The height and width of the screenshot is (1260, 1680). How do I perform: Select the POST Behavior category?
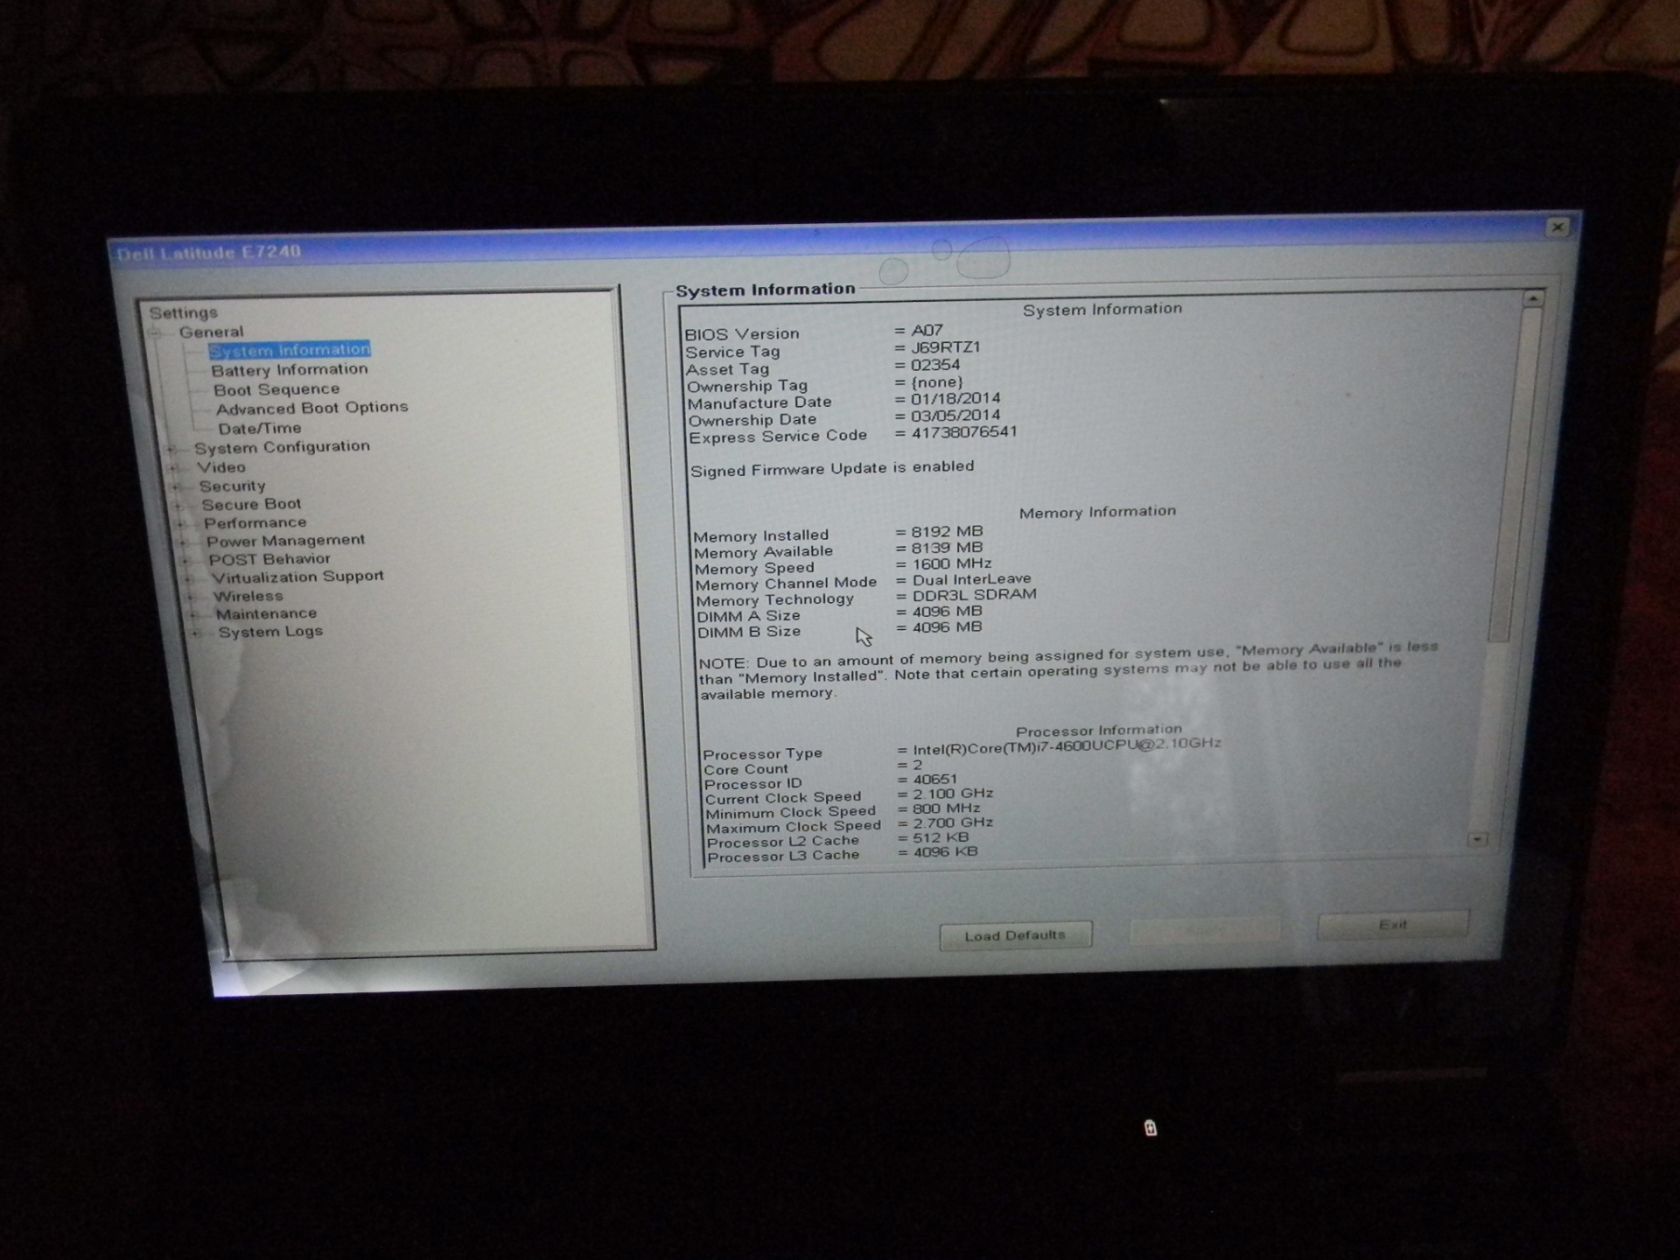point(269,559)
